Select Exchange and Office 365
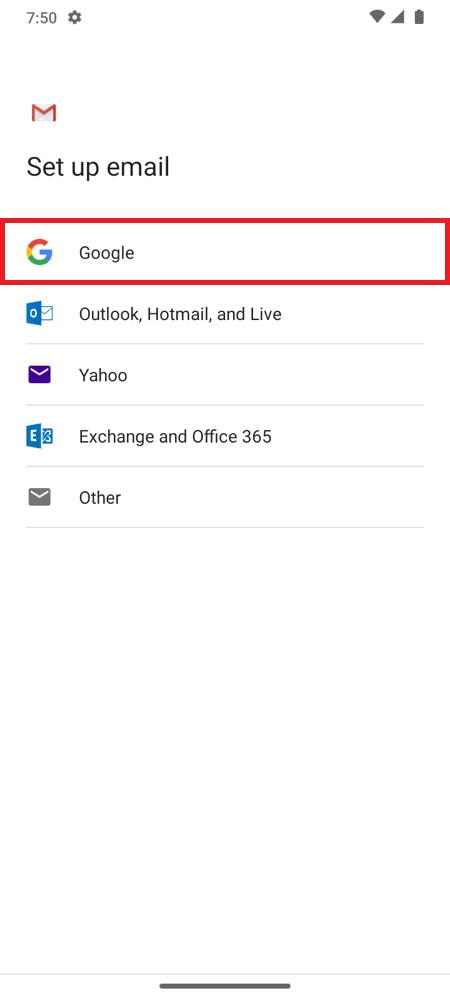 [225, 436]
